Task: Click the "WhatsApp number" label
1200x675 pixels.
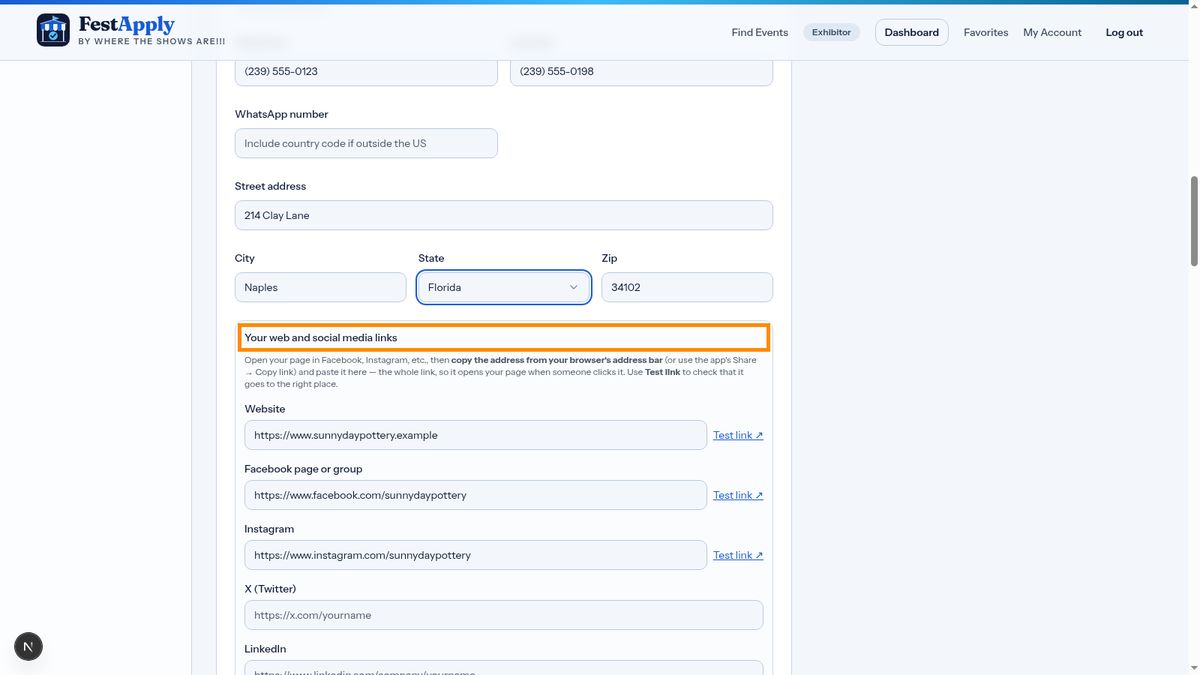Action: tap(282, 114)
